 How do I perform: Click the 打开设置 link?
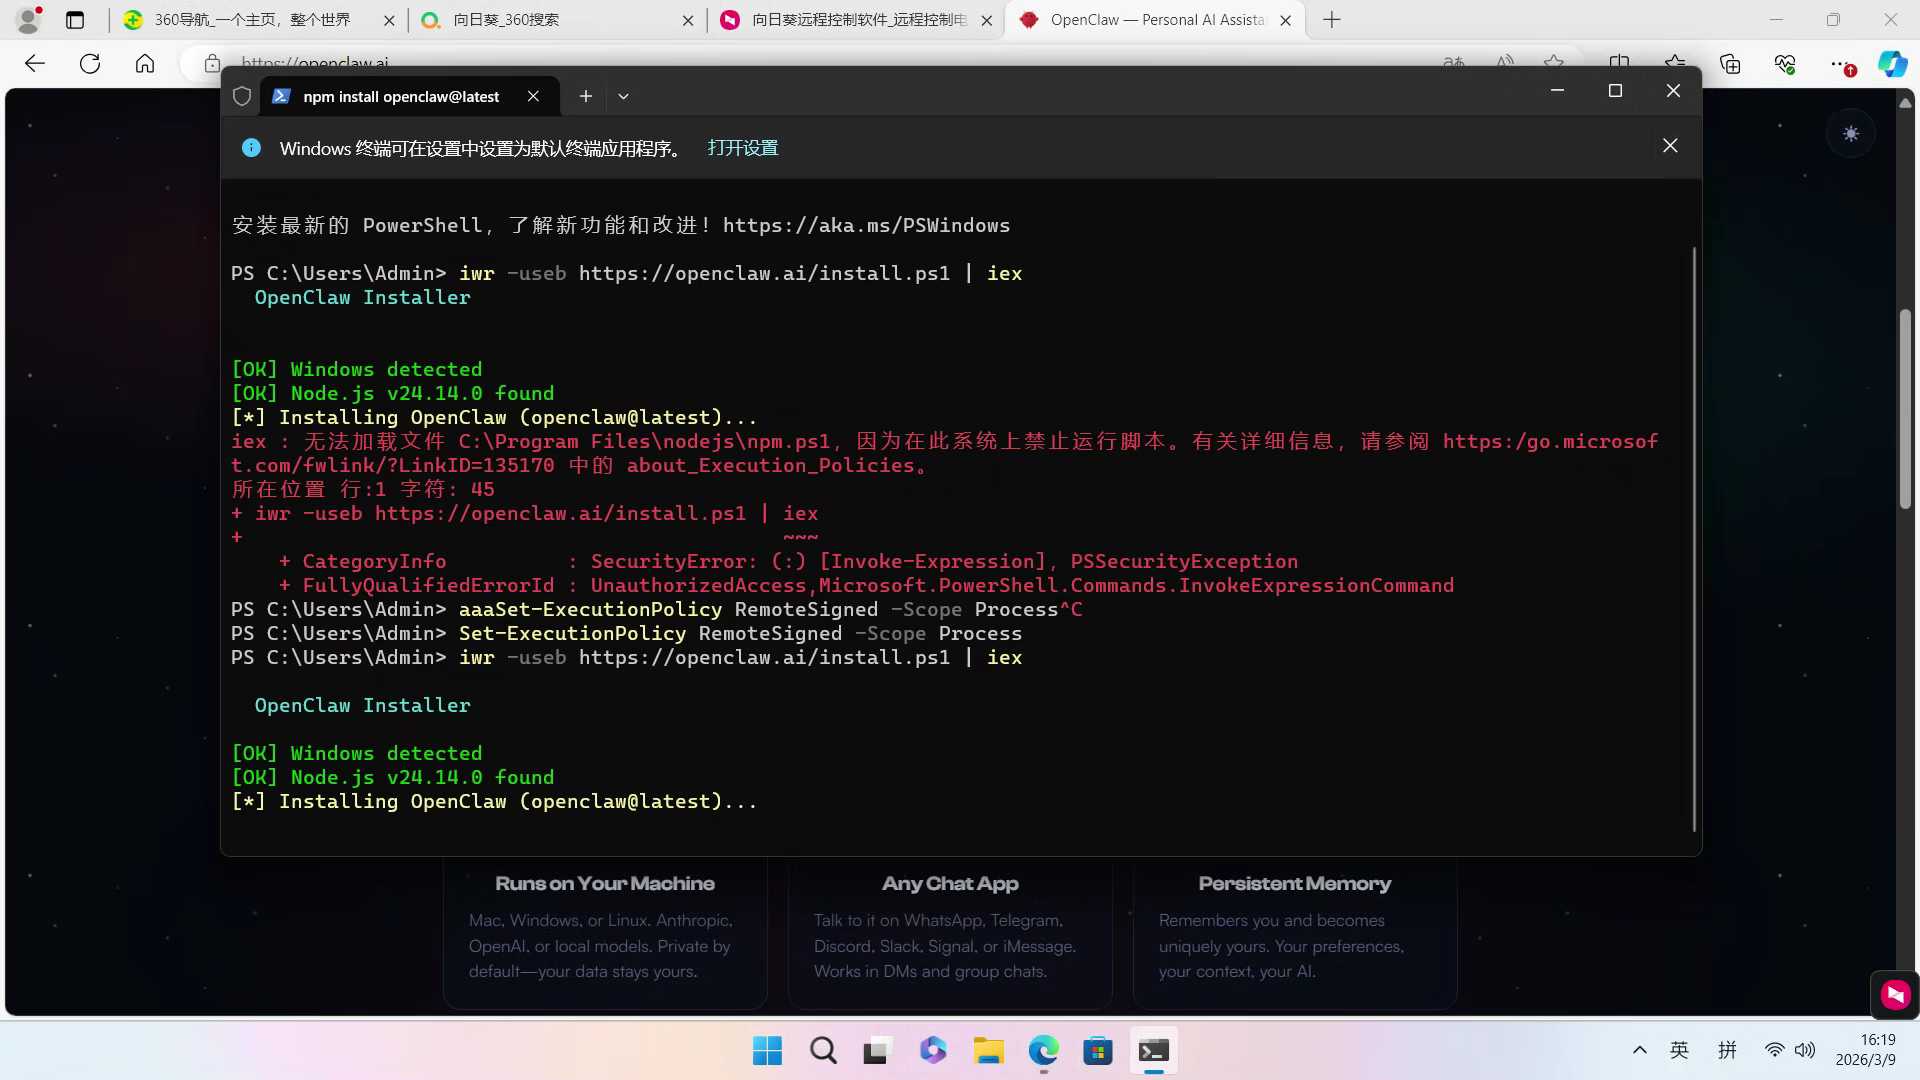click(x=742, y=148)
